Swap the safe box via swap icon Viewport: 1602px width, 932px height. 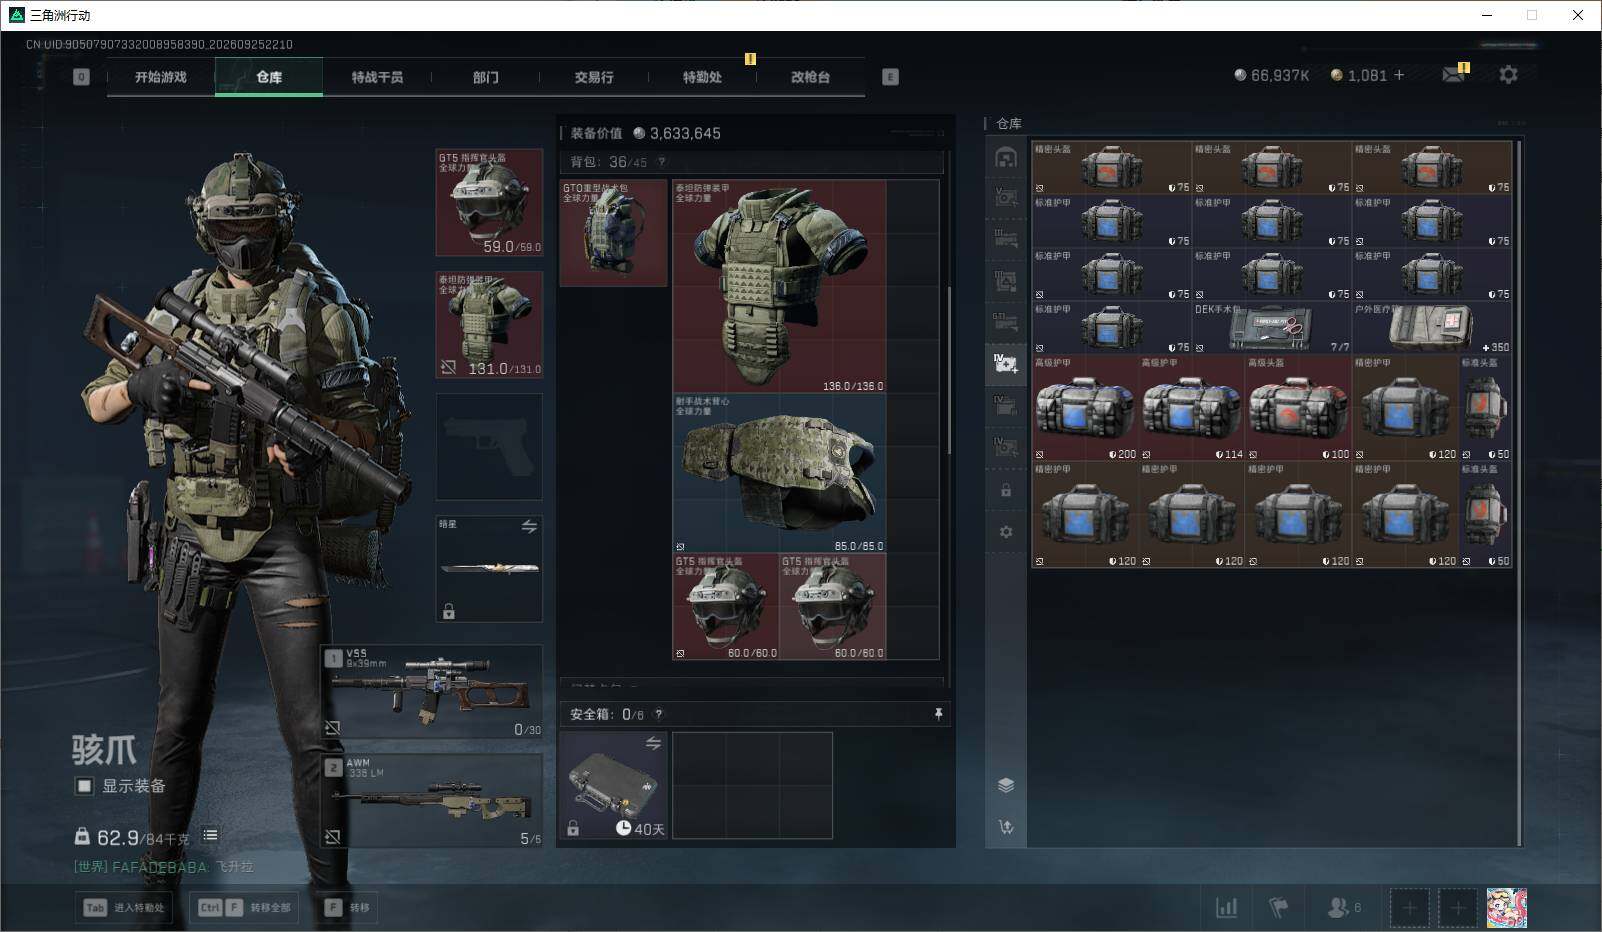(x=653, y=743)
